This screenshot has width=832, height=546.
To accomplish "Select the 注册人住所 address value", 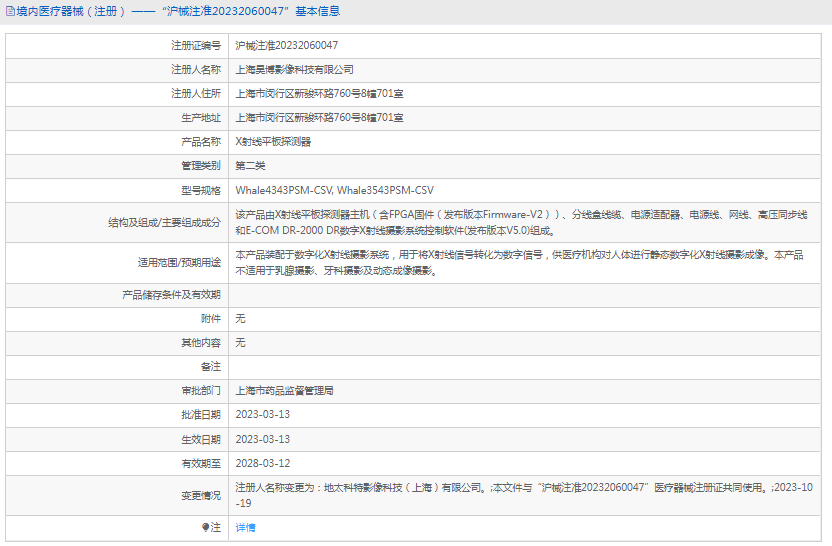I will (x=319, y=94).
